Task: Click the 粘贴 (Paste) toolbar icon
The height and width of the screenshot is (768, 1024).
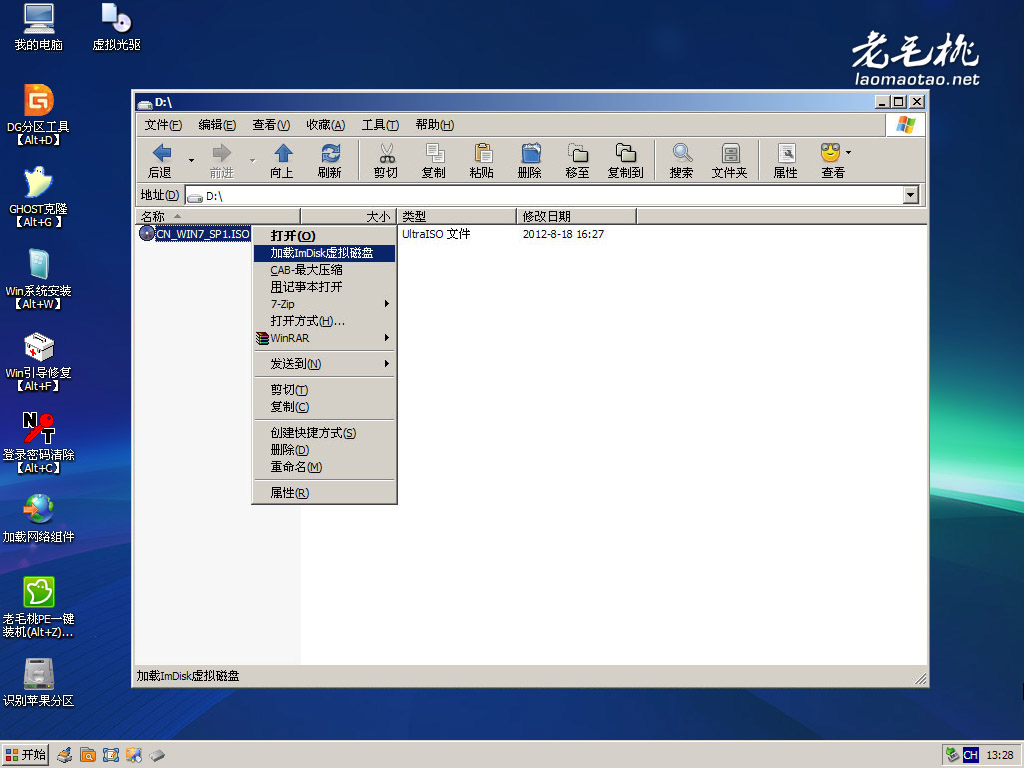Action: (482, 161)
